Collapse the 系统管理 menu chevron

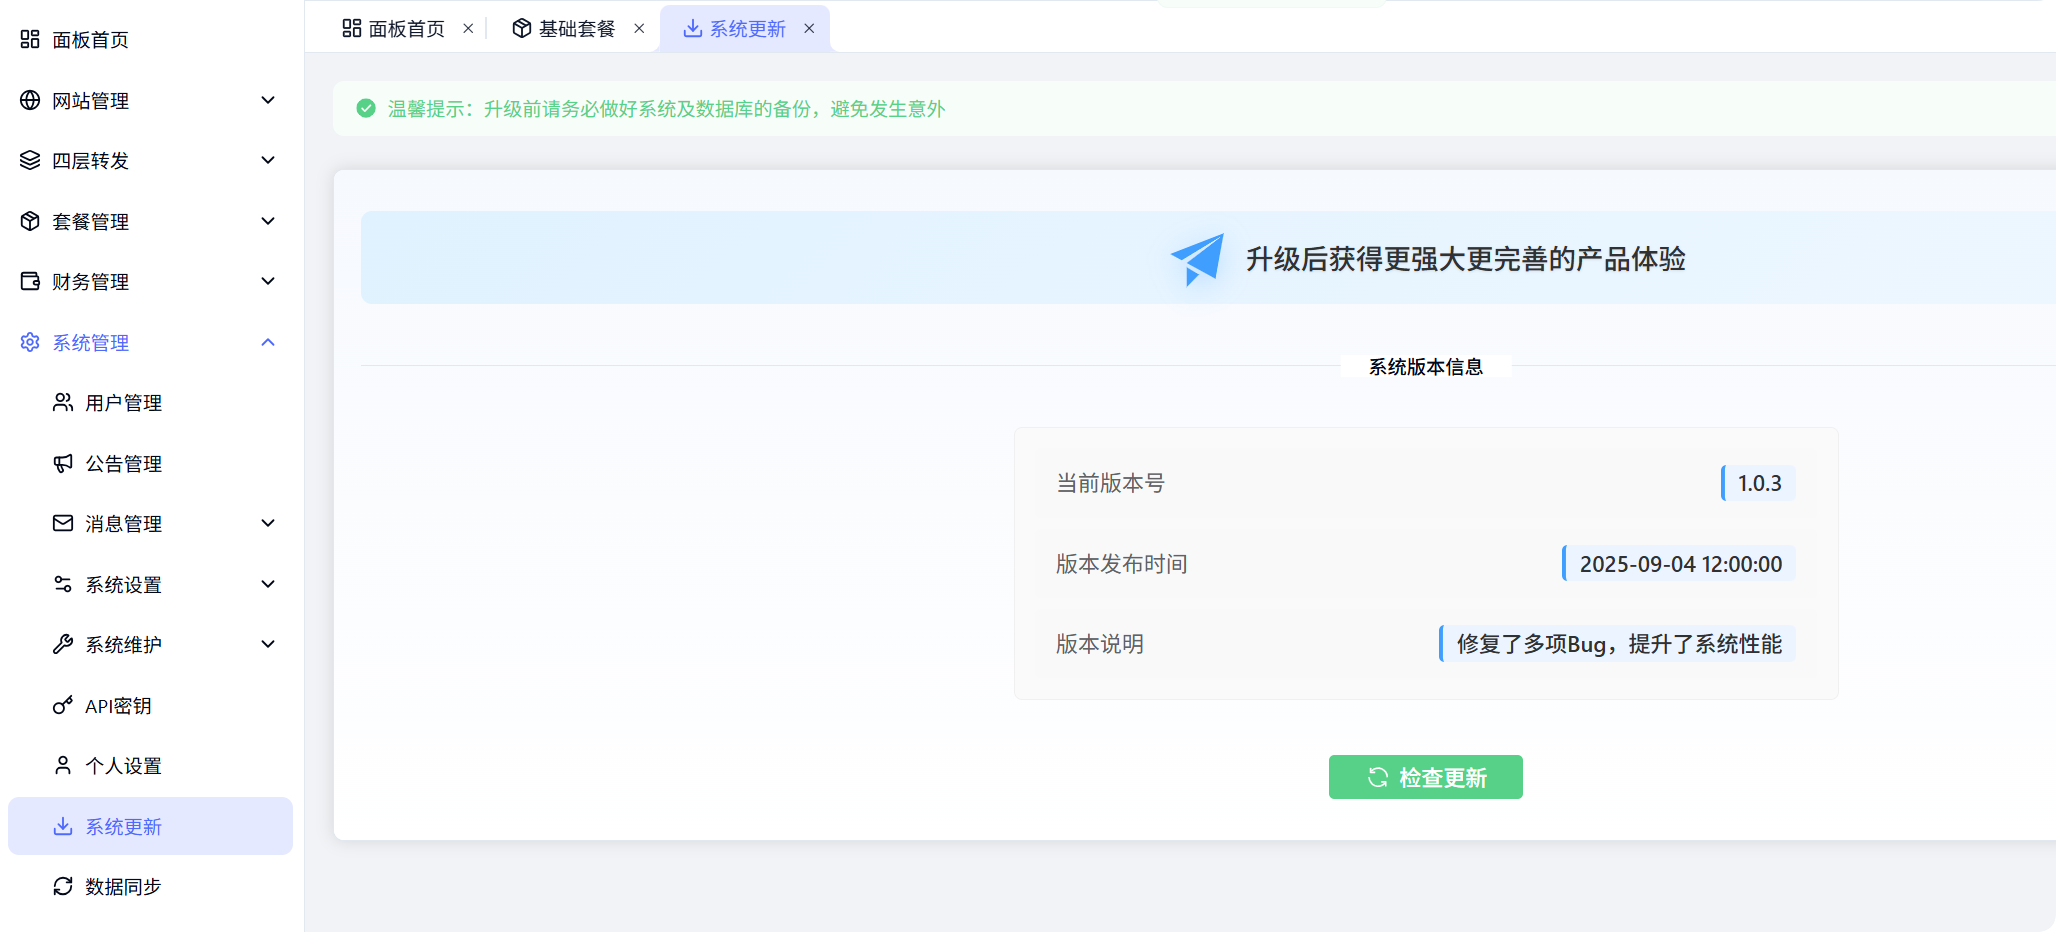click(268, 342)
